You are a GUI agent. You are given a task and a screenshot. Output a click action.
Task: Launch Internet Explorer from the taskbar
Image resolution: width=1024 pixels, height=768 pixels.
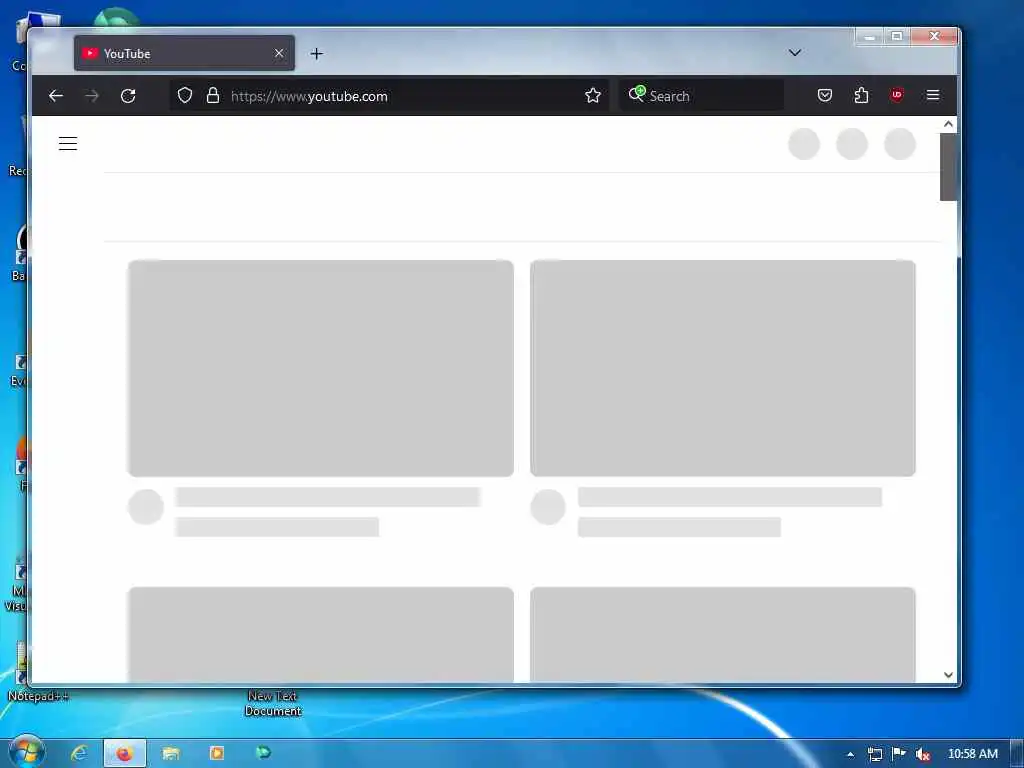pos(79,754)
